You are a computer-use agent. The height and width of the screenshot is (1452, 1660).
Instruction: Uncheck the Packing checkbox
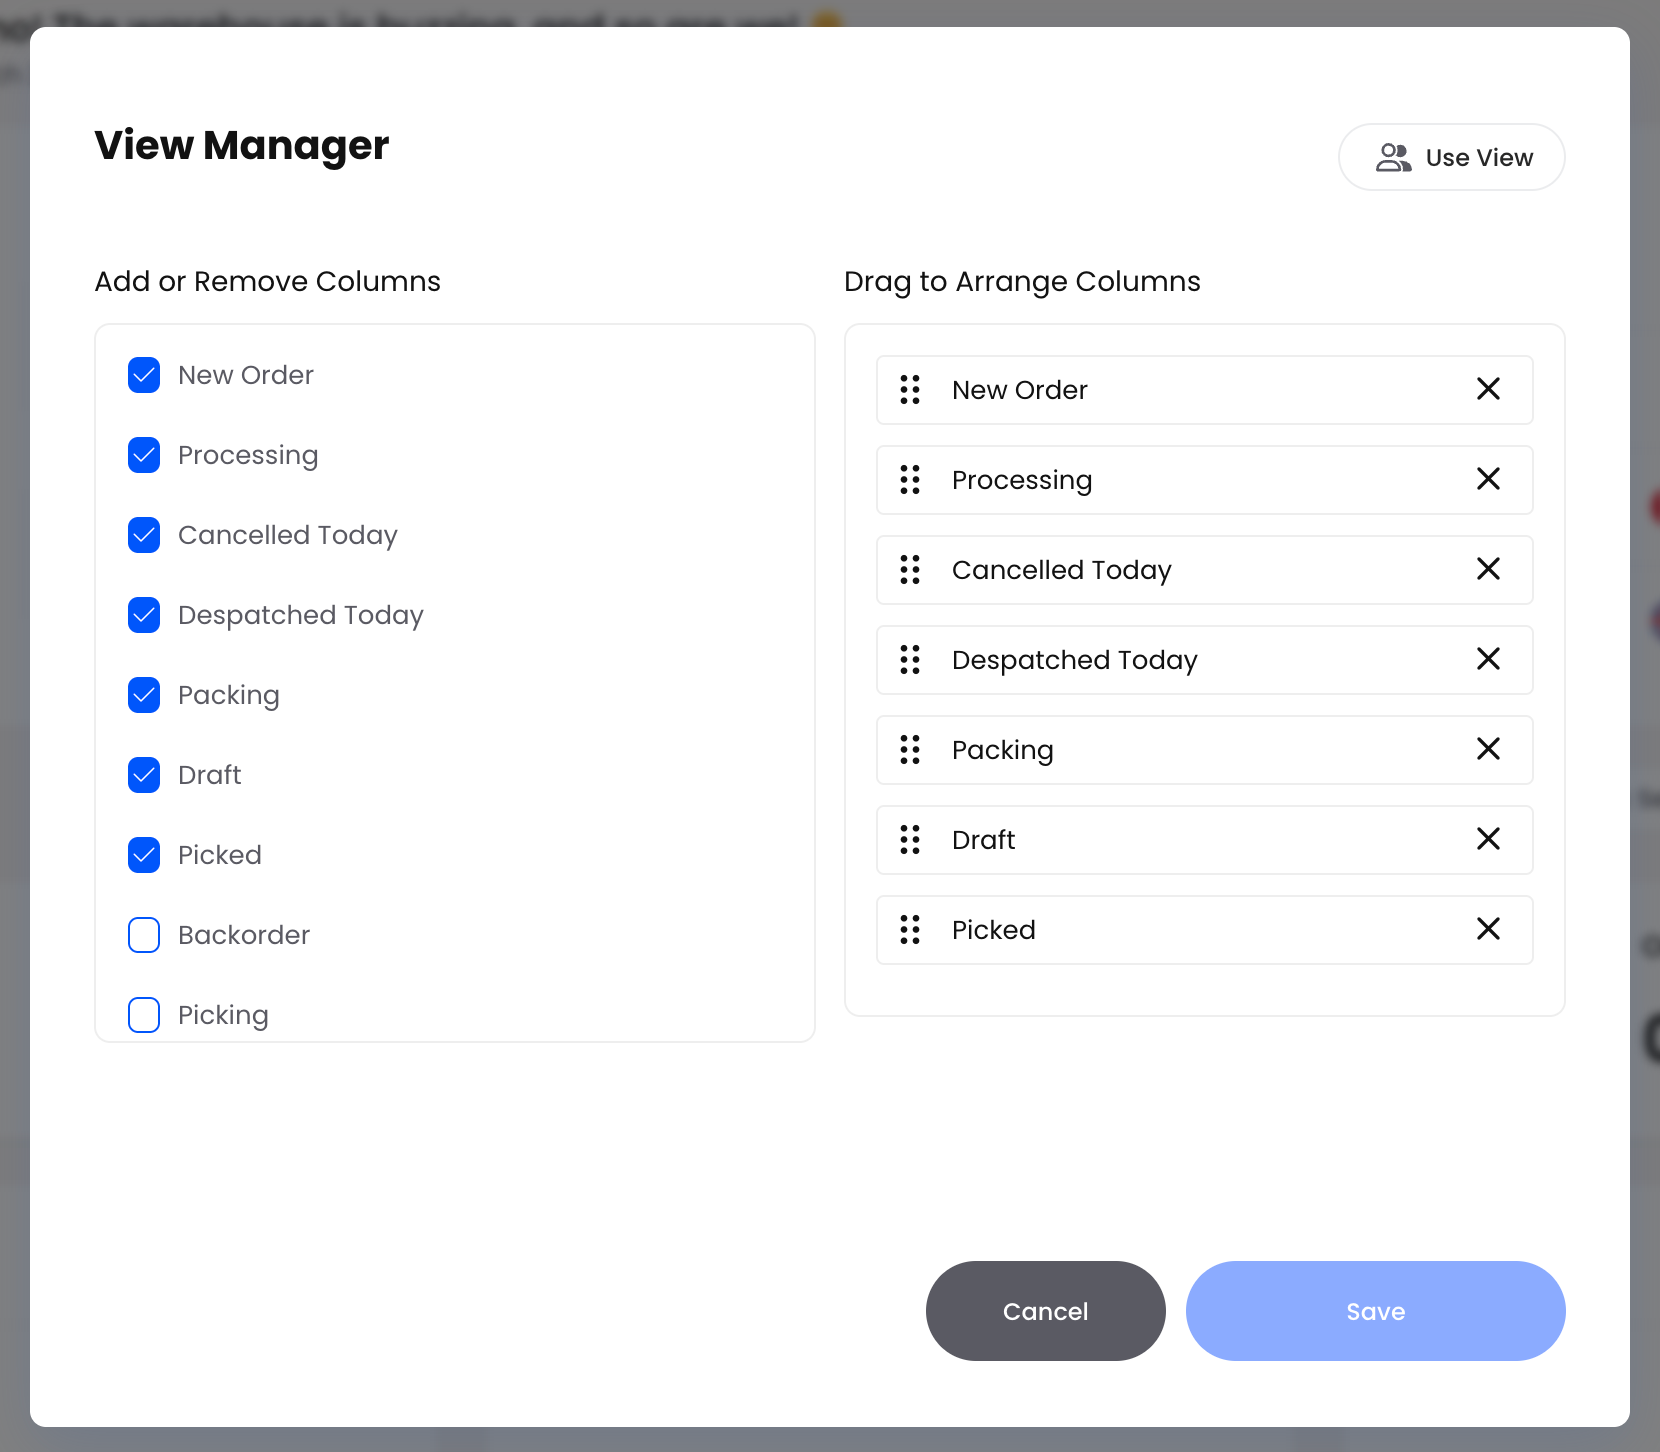click(x=144, y=695)
